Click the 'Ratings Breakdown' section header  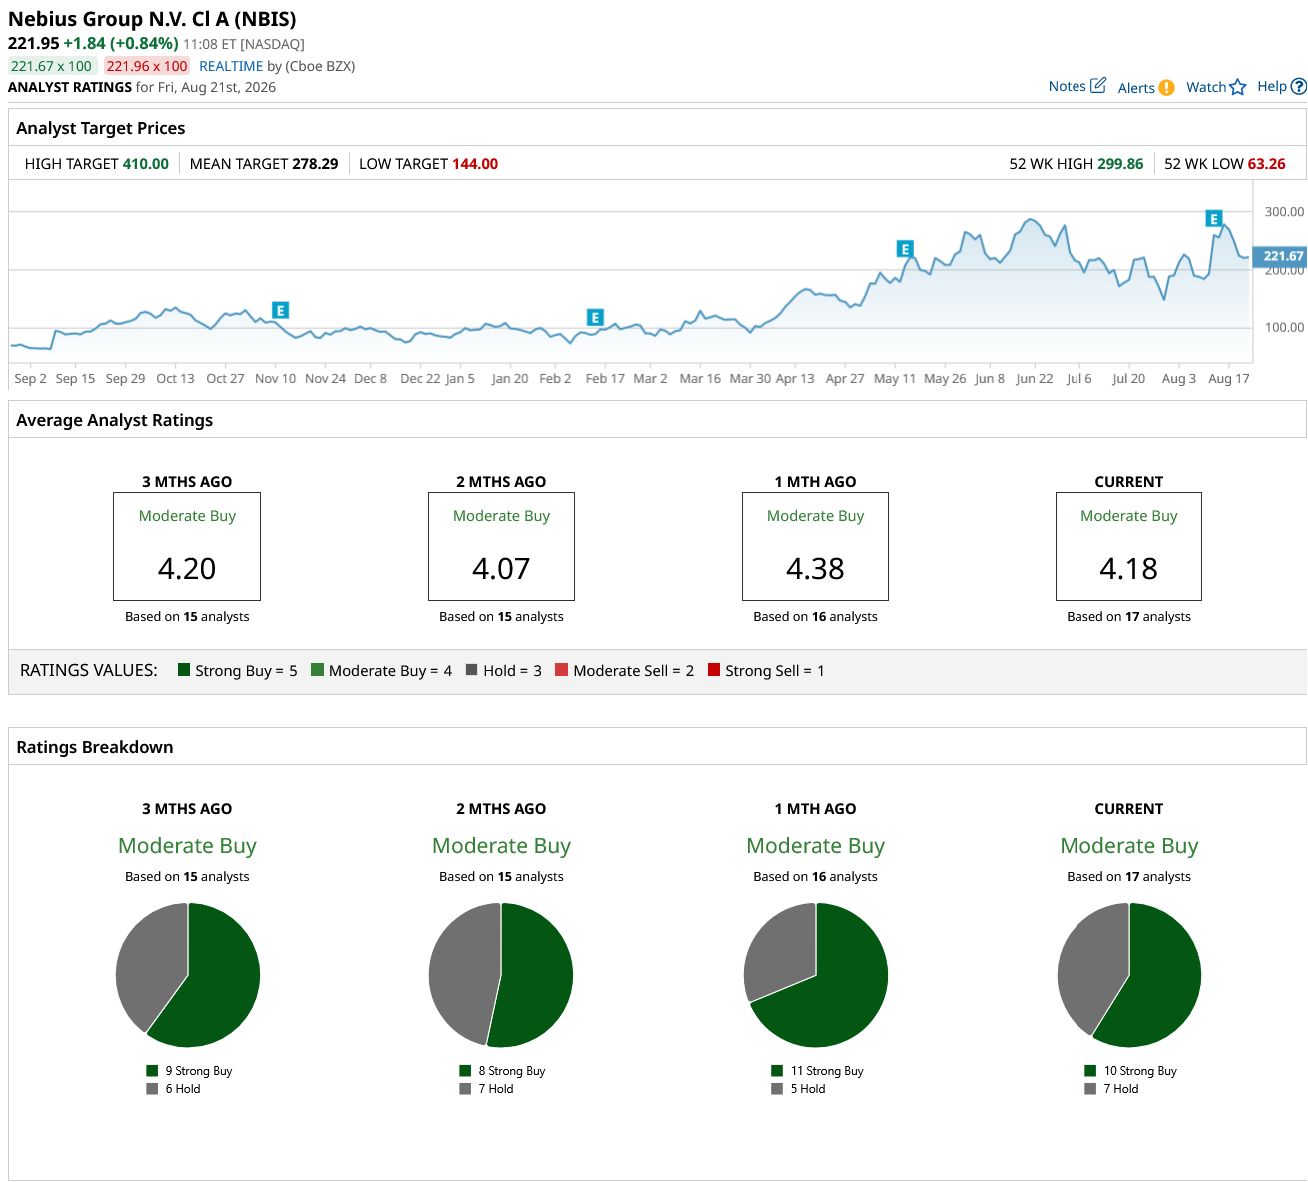[x=95, y=747]
